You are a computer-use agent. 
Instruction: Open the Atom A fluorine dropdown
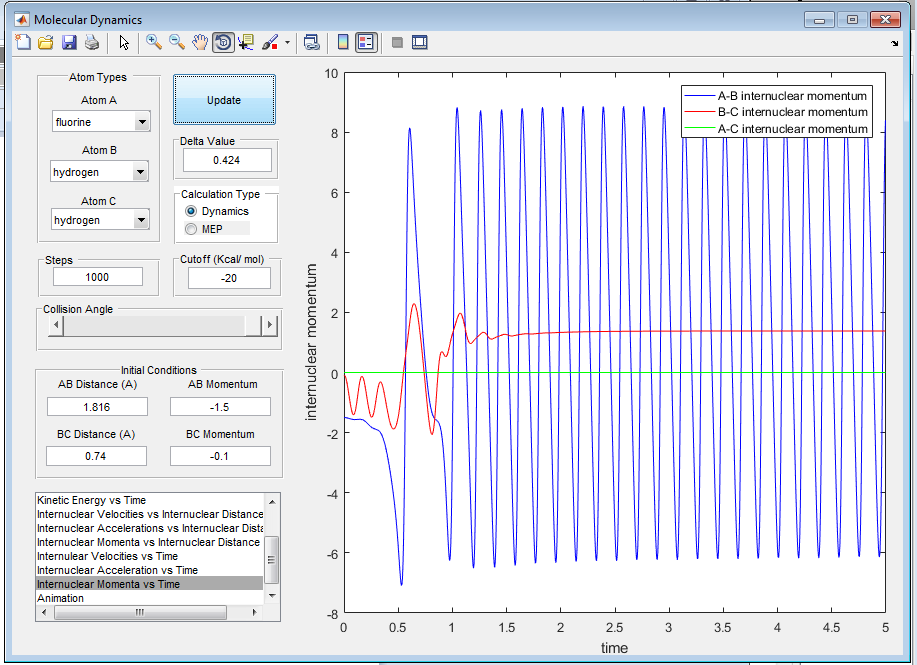pyautogui.click(x=141, y=122)
